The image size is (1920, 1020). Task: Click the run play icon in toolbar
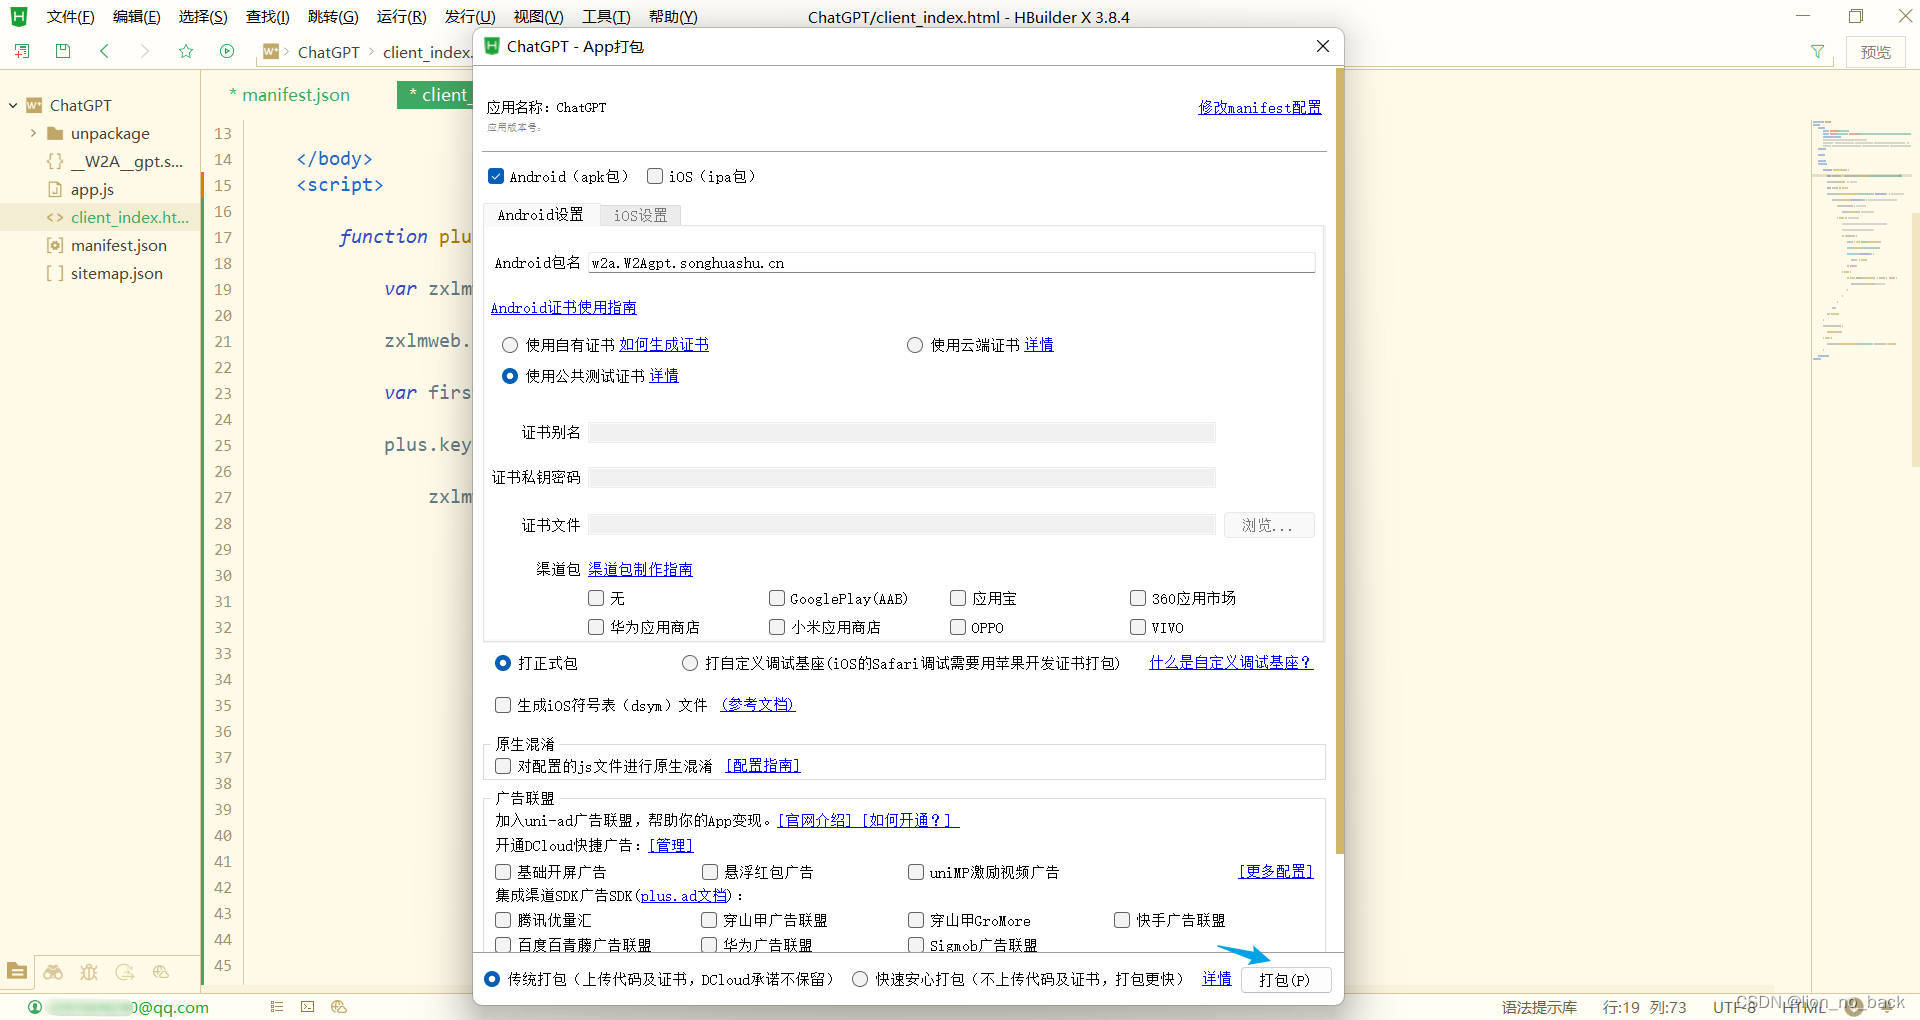[227, 51]
